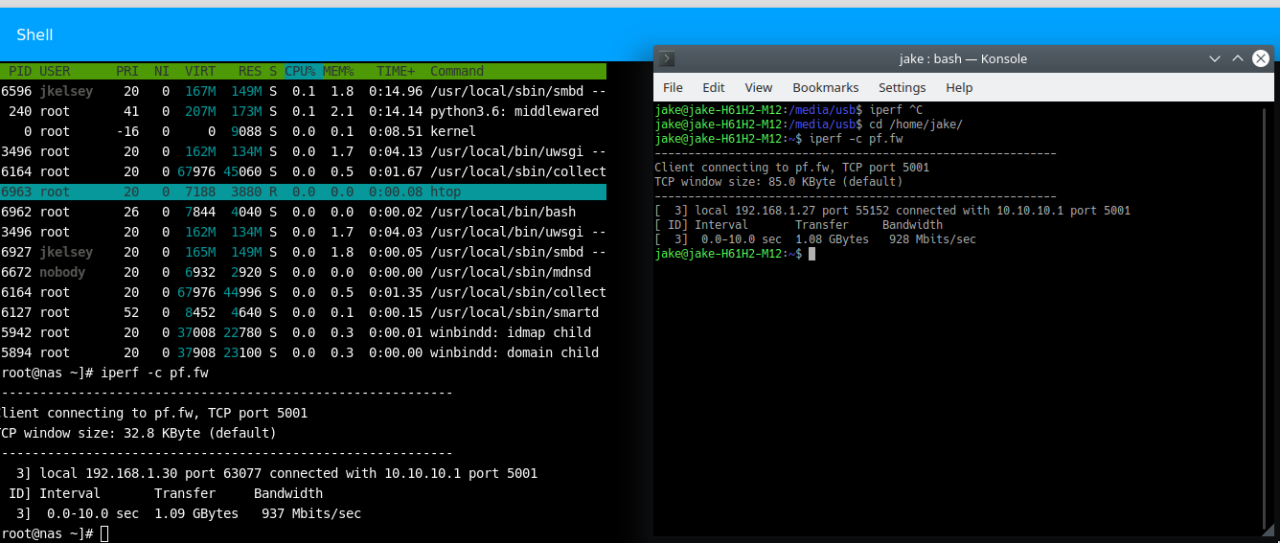Close the Konsole window
The width and height of the screenshot is (1280, 543).
(x=1262, y=58)
